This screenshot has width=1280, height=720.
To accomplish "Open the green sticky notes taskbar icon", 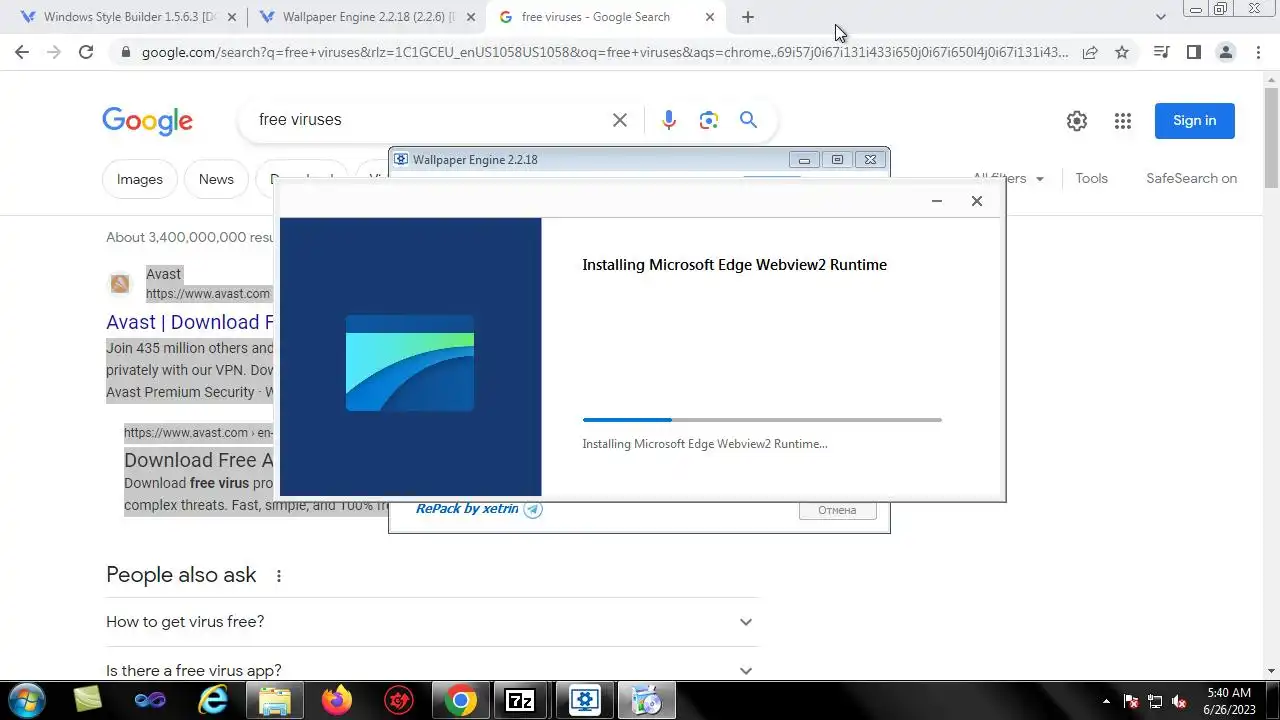I will [88, 701].
